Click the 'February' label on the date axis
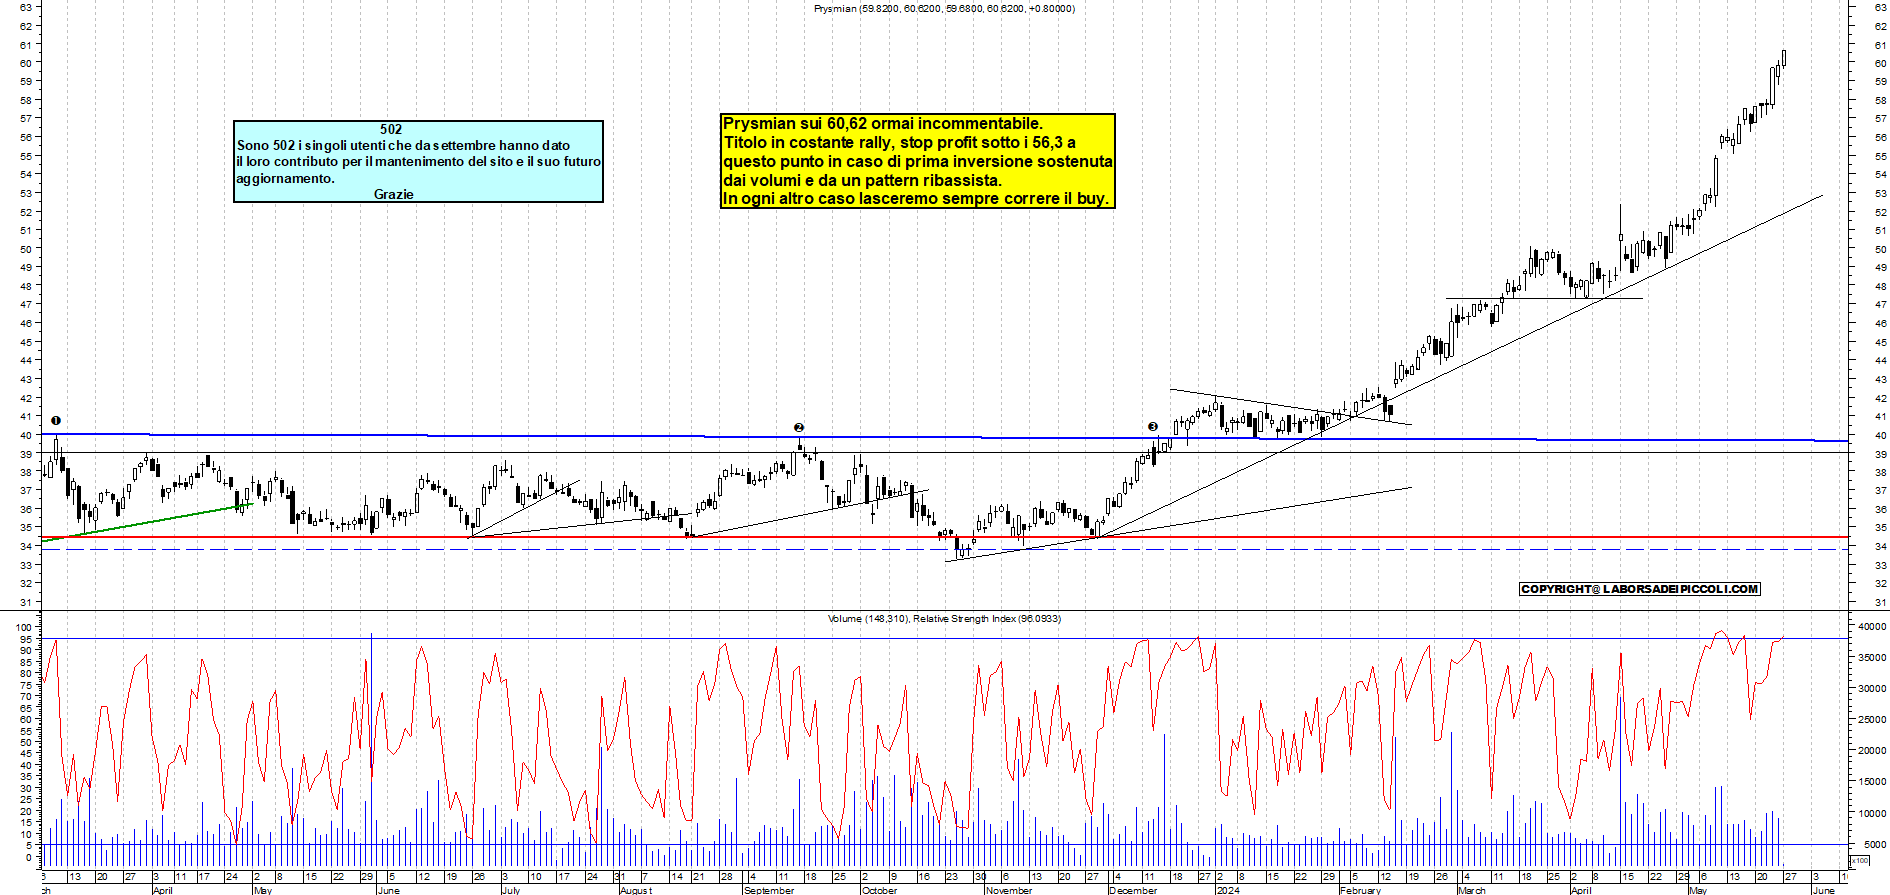The image size is (1890, 895). [x=1360, y=890]
